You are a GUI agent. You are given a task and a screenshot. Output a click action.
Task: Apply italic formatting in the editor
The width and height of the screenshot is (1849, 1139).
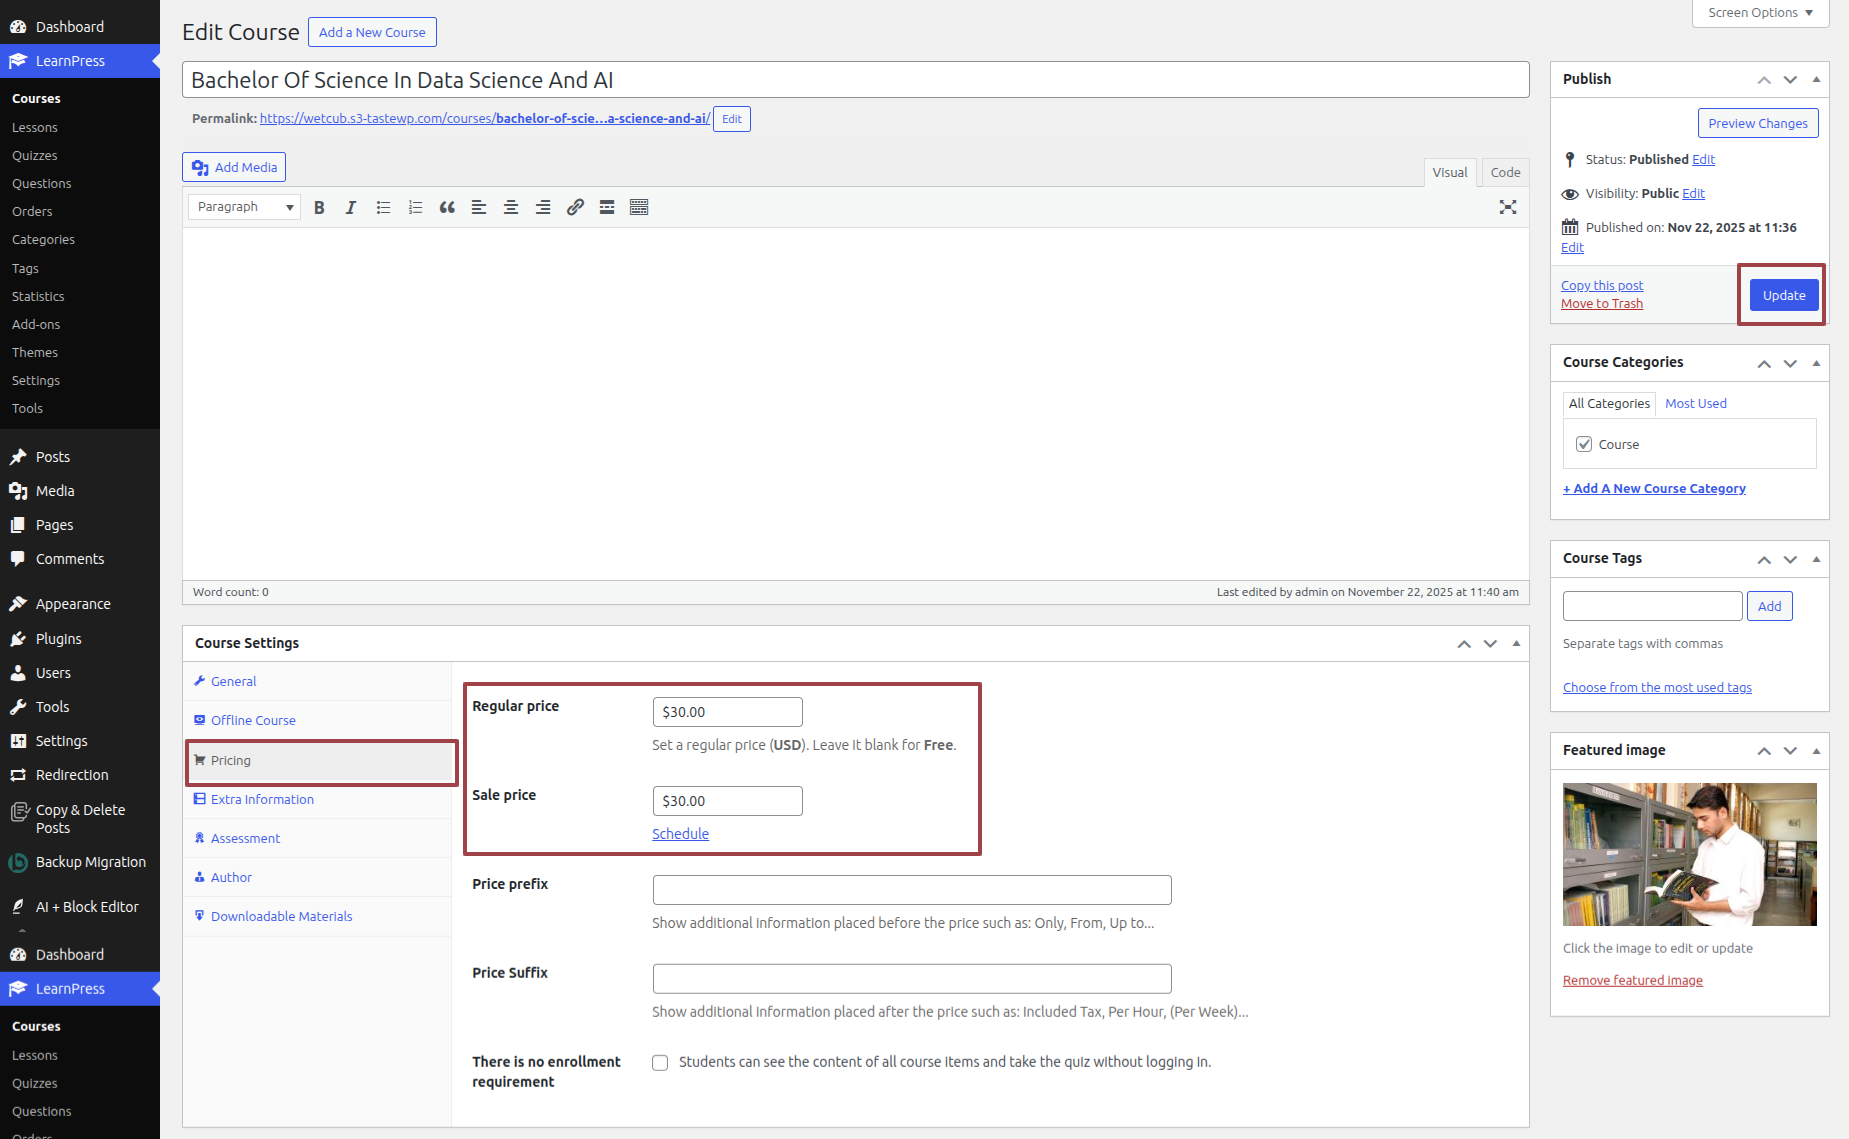click(351, 207)
